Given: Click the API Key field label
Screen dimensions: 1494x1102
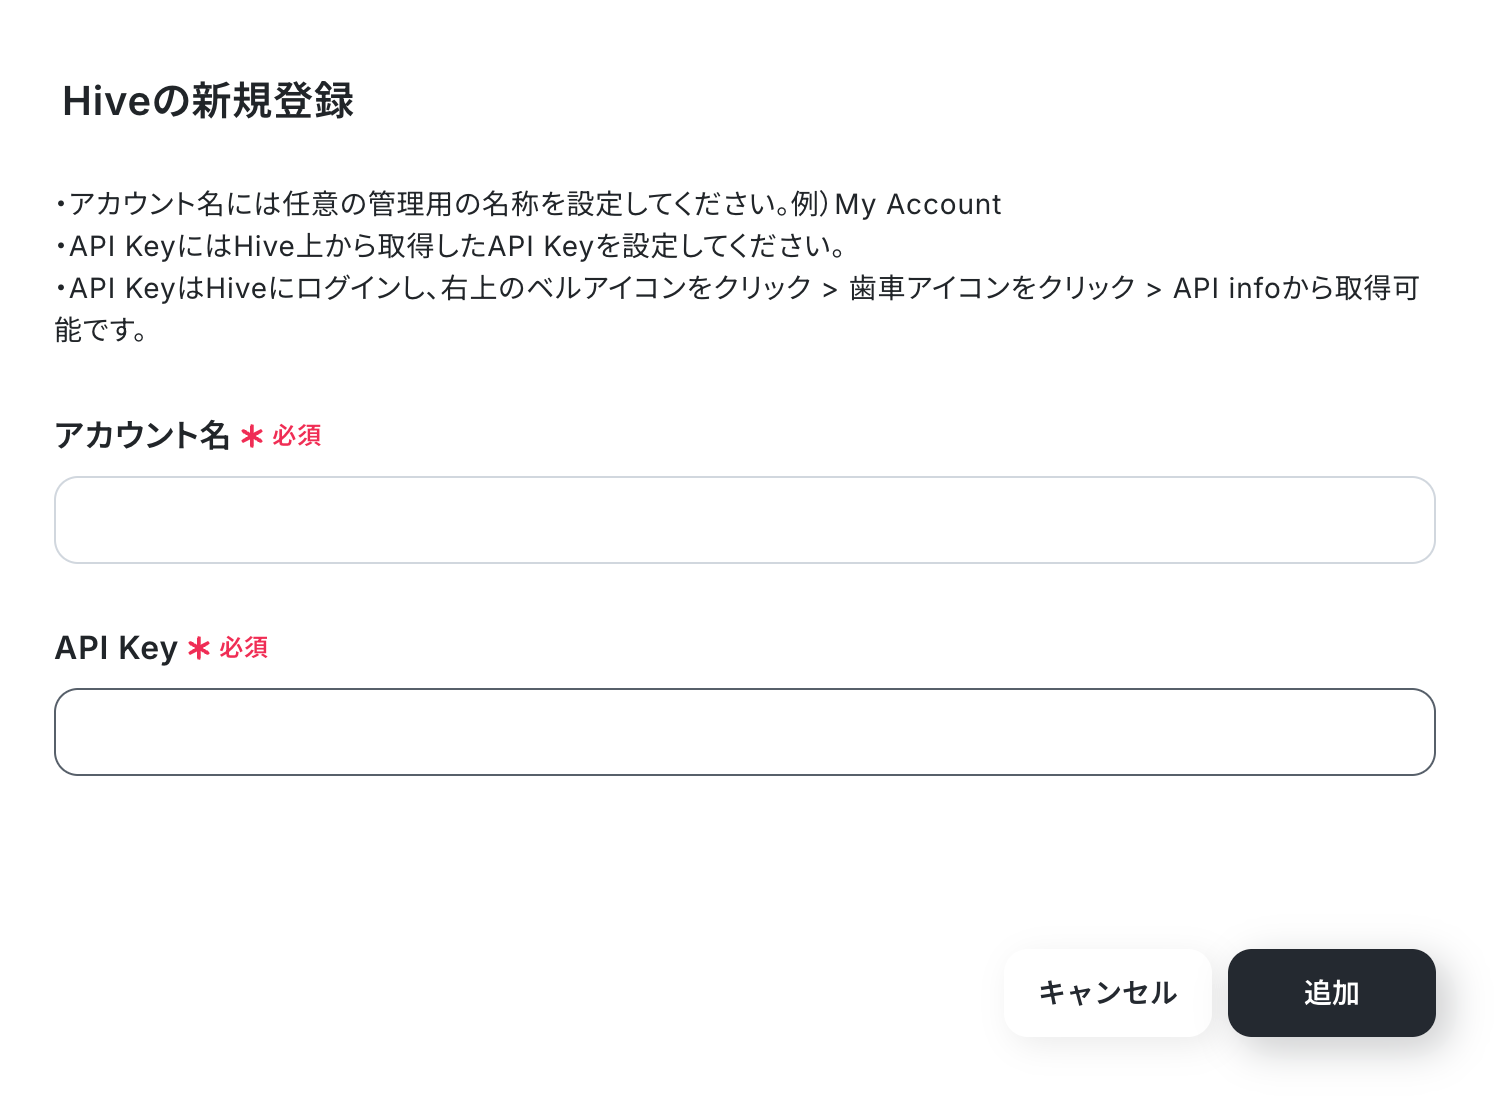Looking at the screenshot, I should click(x=116, y=648).
